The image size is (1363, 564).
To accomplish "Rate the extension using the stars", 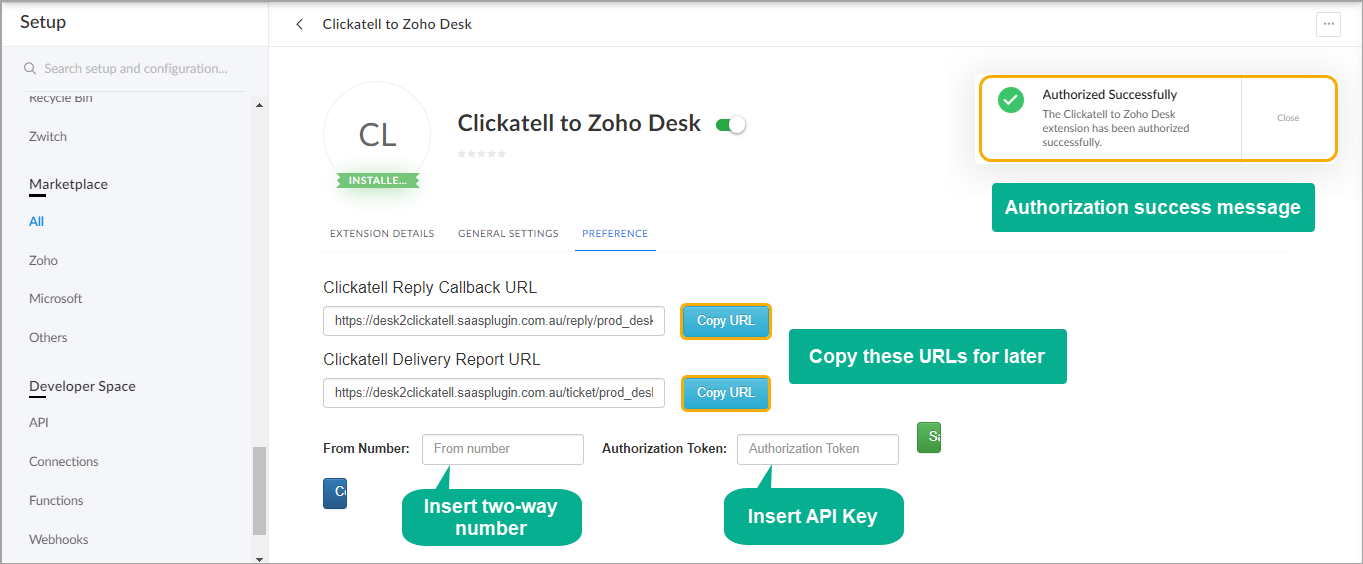I will [482, 154].
